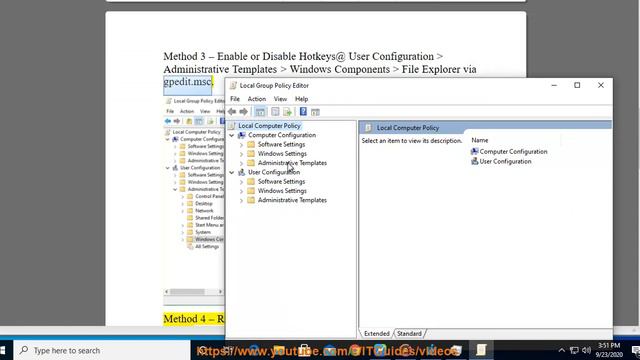Select Windows Settings label under Computer Configuration
Screen dimensions: 640x360
point(282,154)
